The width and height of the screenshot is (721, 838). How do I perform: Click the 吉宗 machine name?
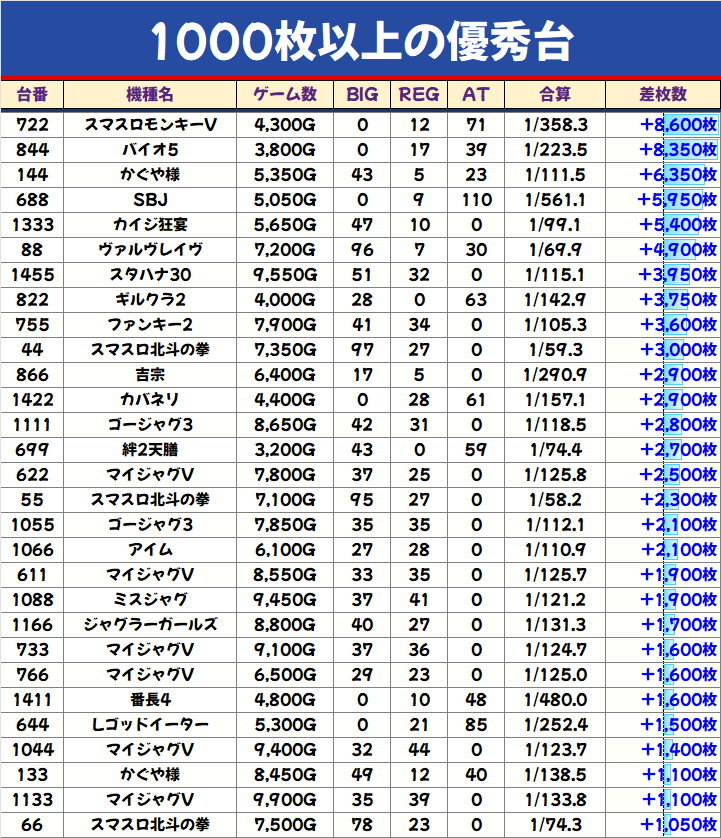click(150, 375)
